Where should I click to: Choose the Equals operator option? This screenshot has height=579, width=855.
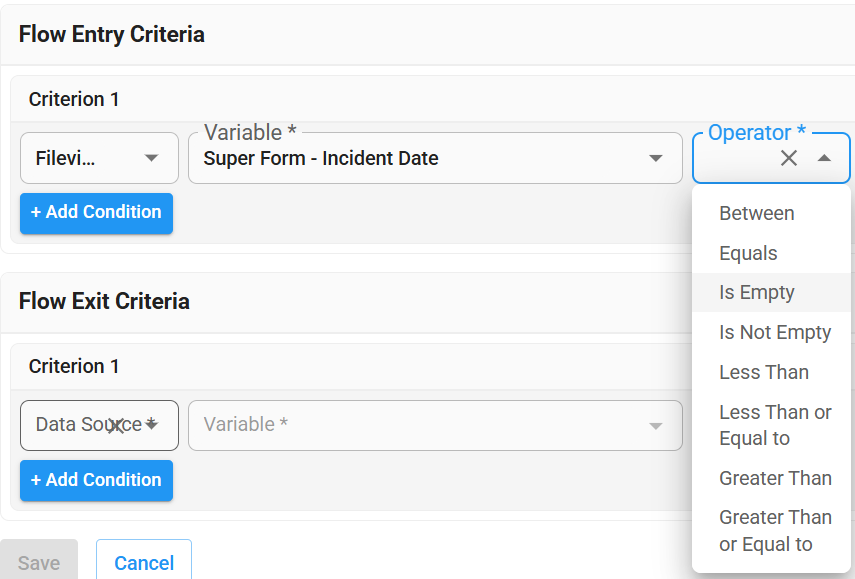click(748, 253)
